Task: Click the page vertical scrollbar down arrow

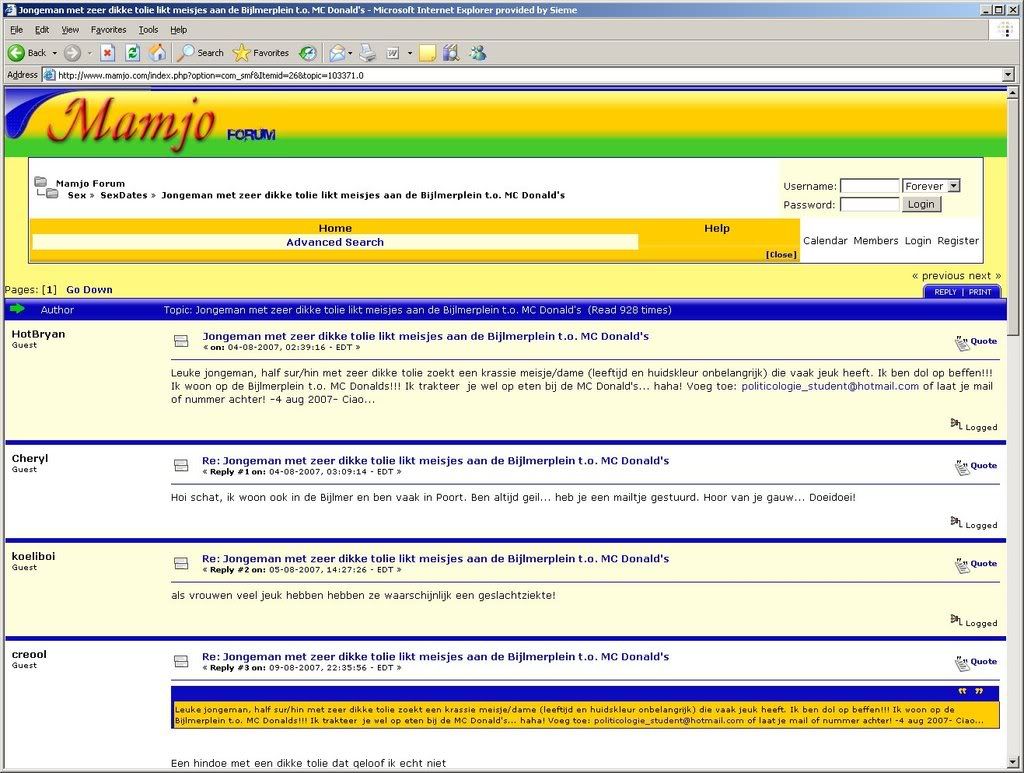Action: pos(1014,762)
